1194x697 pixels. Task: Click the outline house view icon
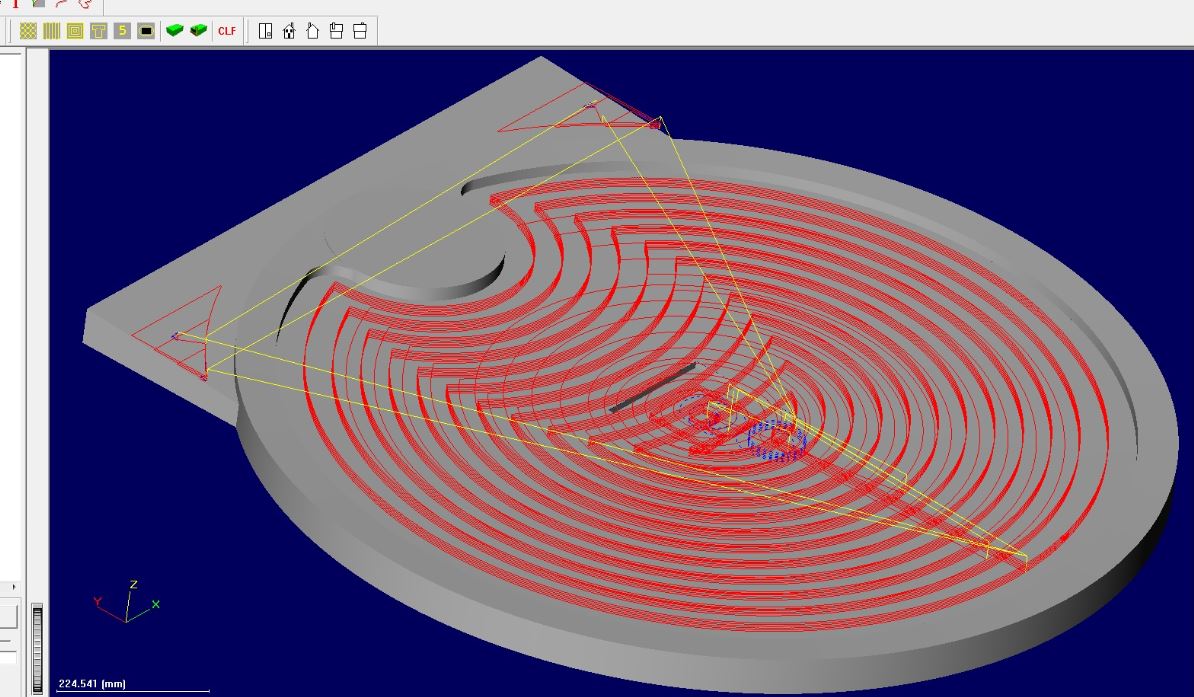pyautogui.click(x=312, y=31)
